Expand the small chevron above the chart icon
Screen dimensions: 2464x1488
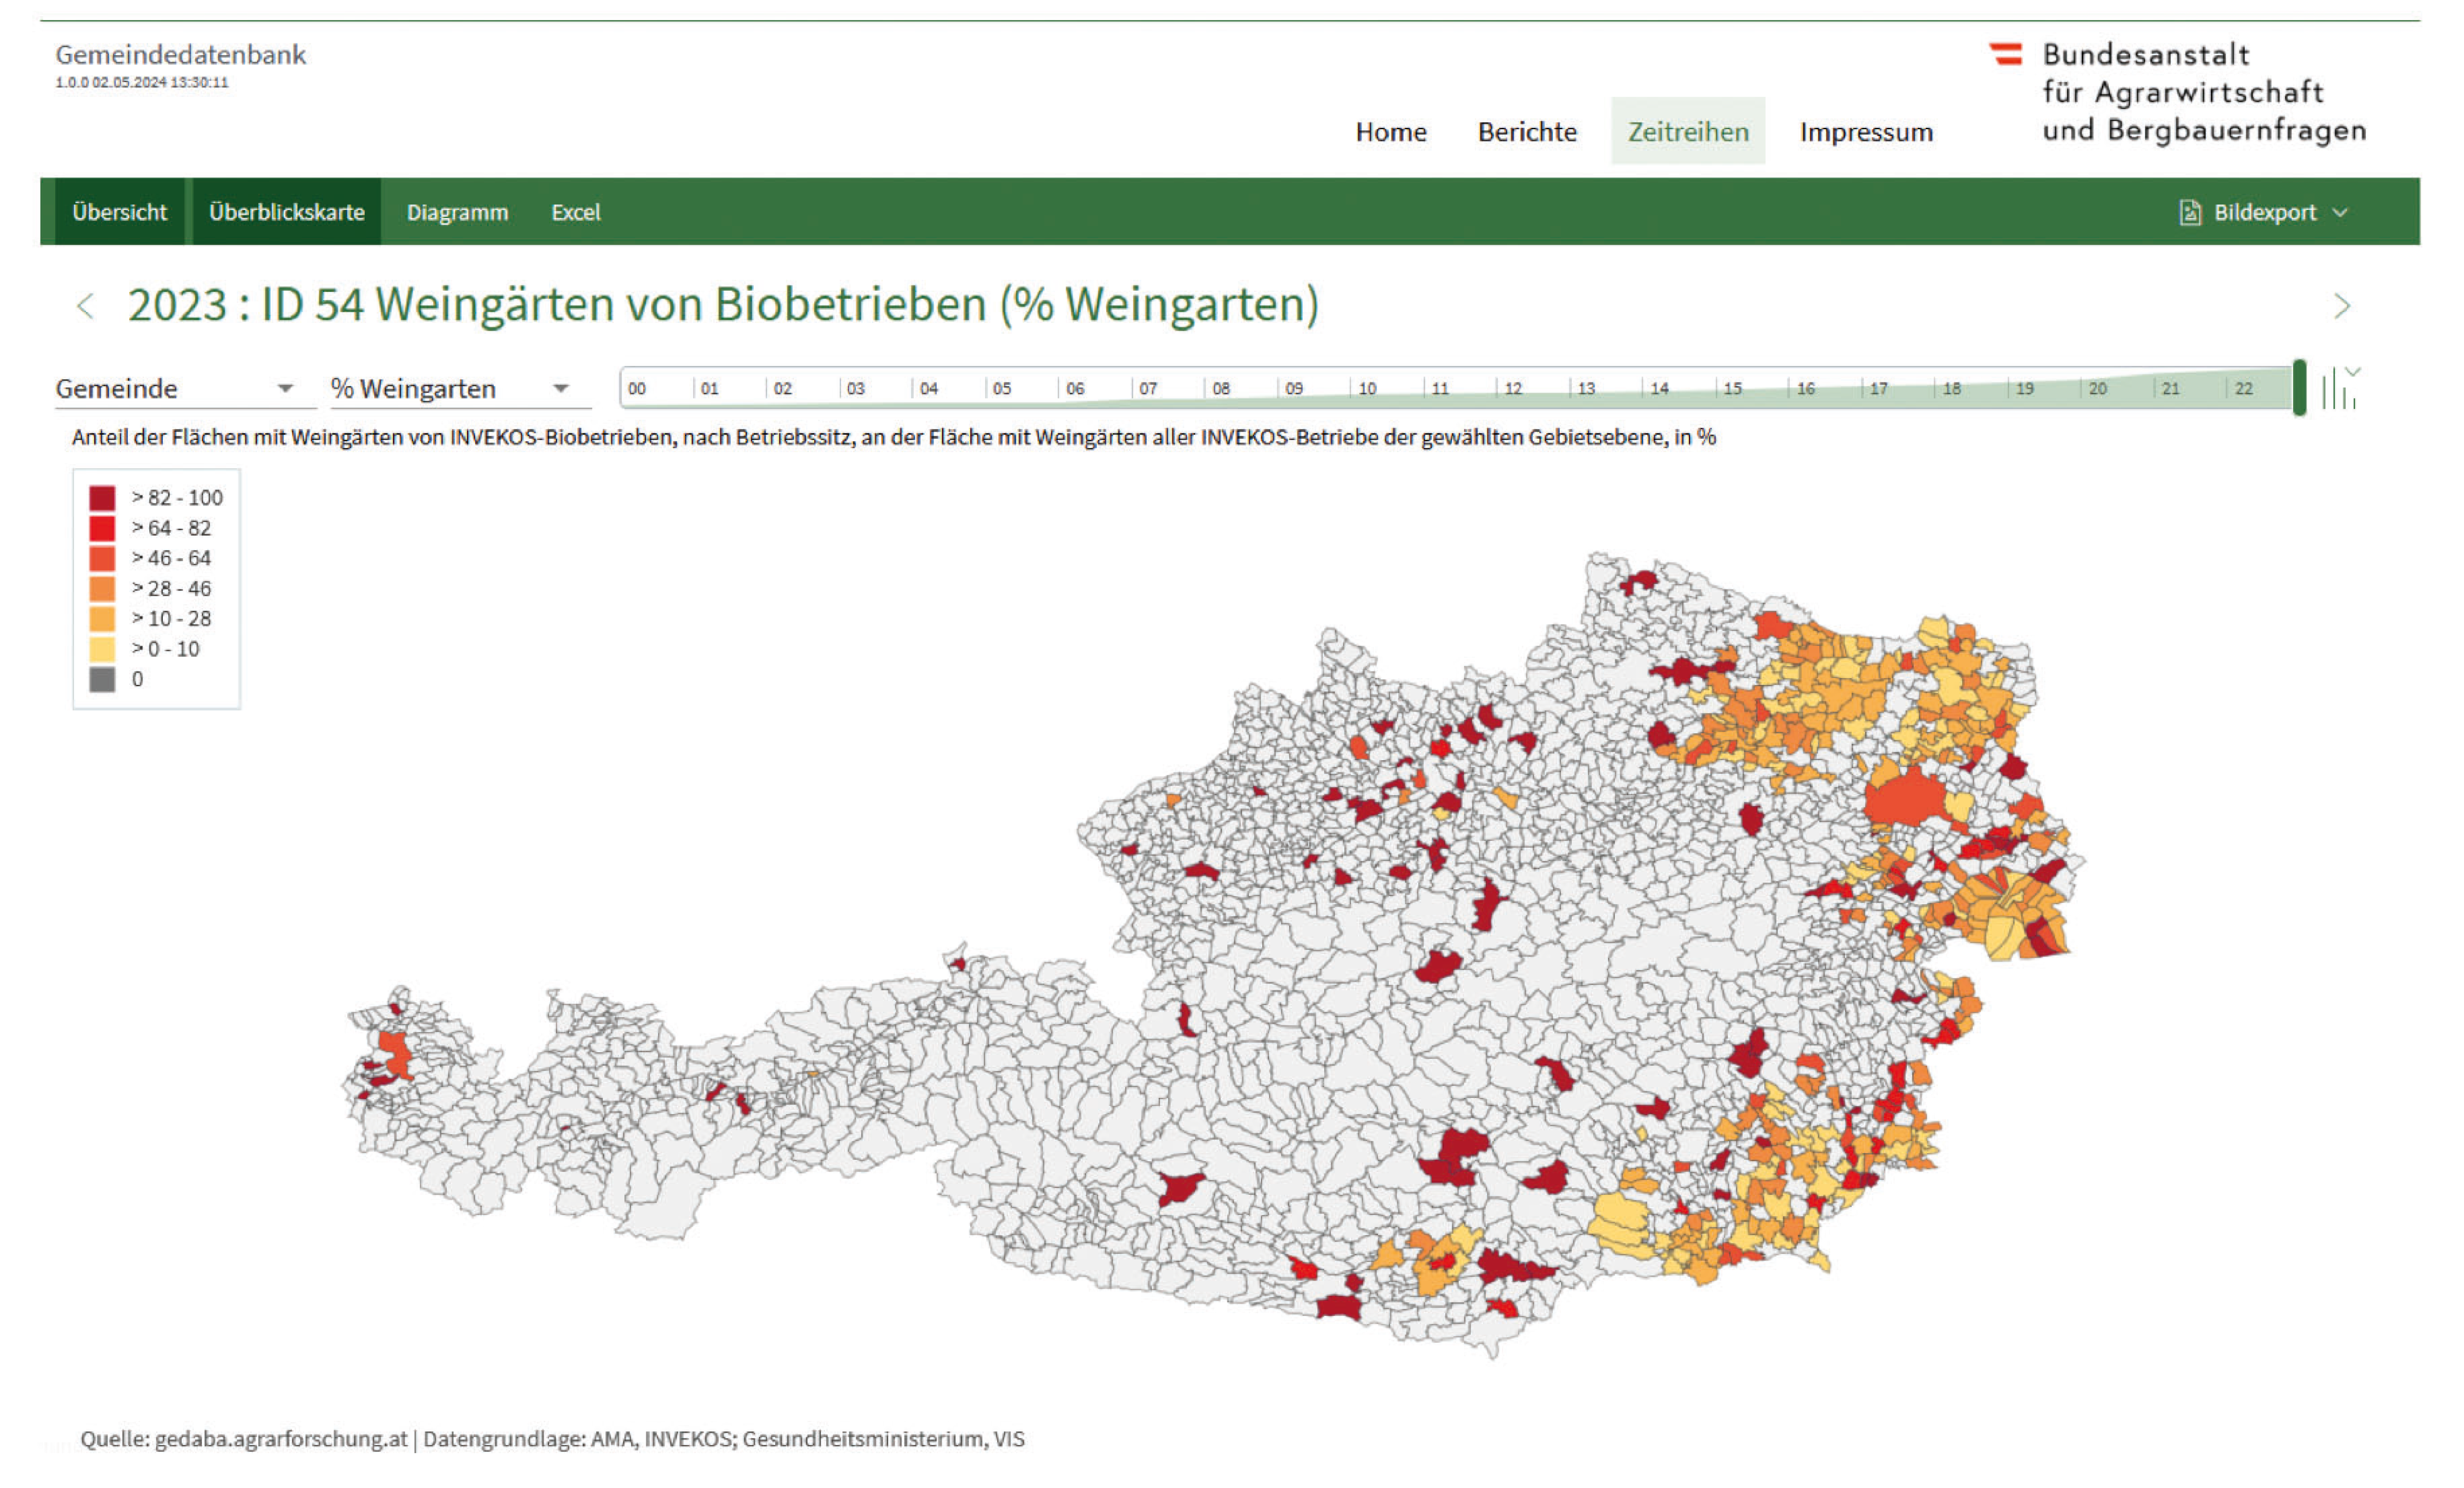[x=2353, y=371]
